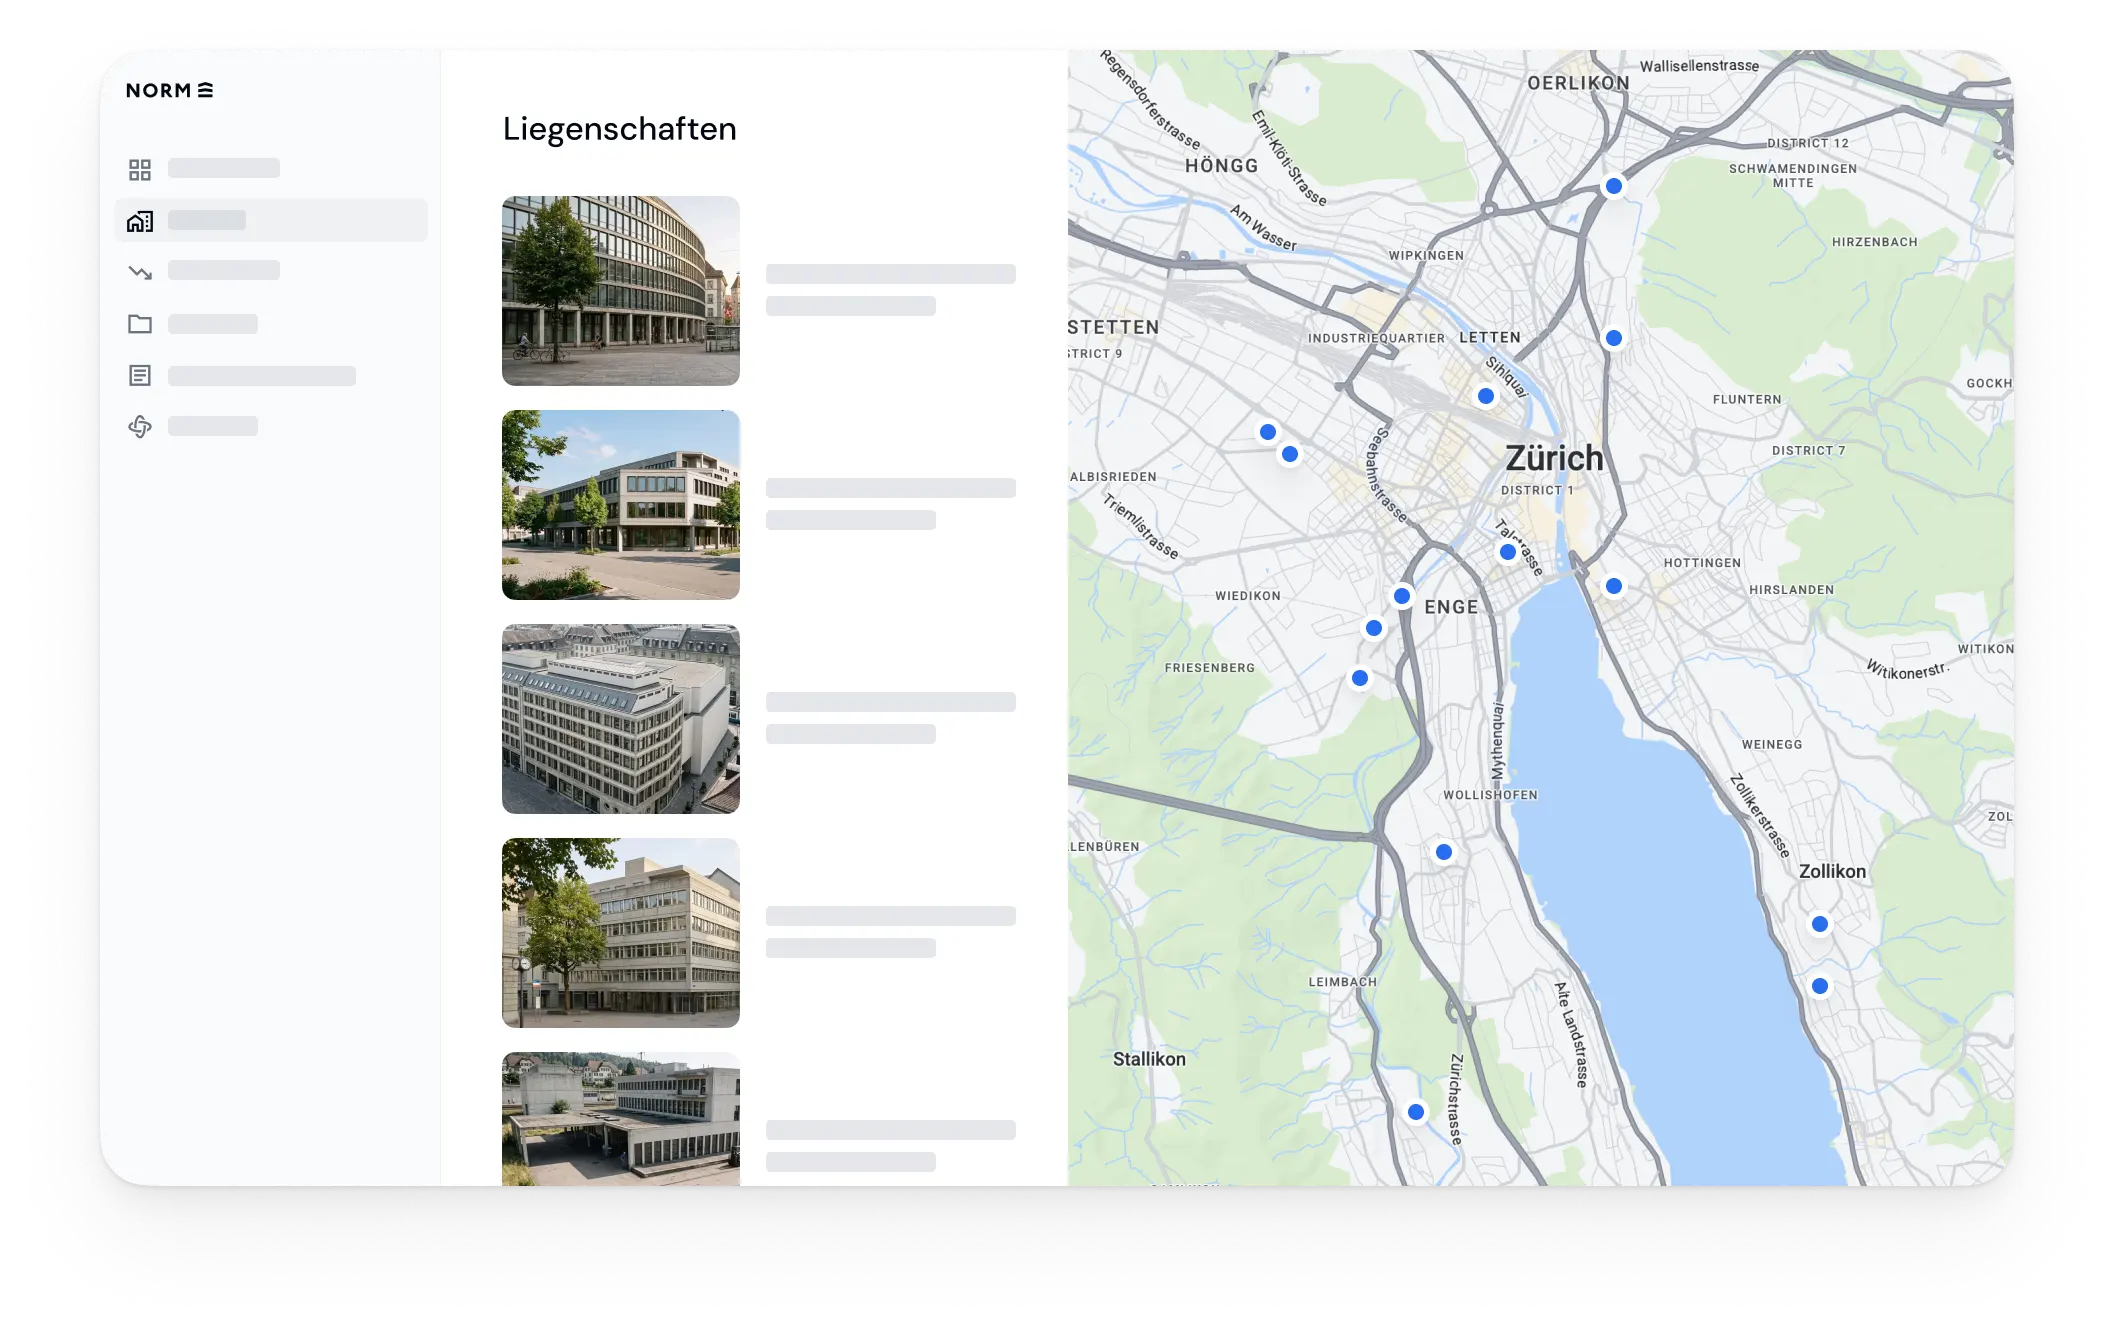Click the Zürich city label on the map
2114x1336 pixels.
pyautogui.click(x=1554, y=458)
